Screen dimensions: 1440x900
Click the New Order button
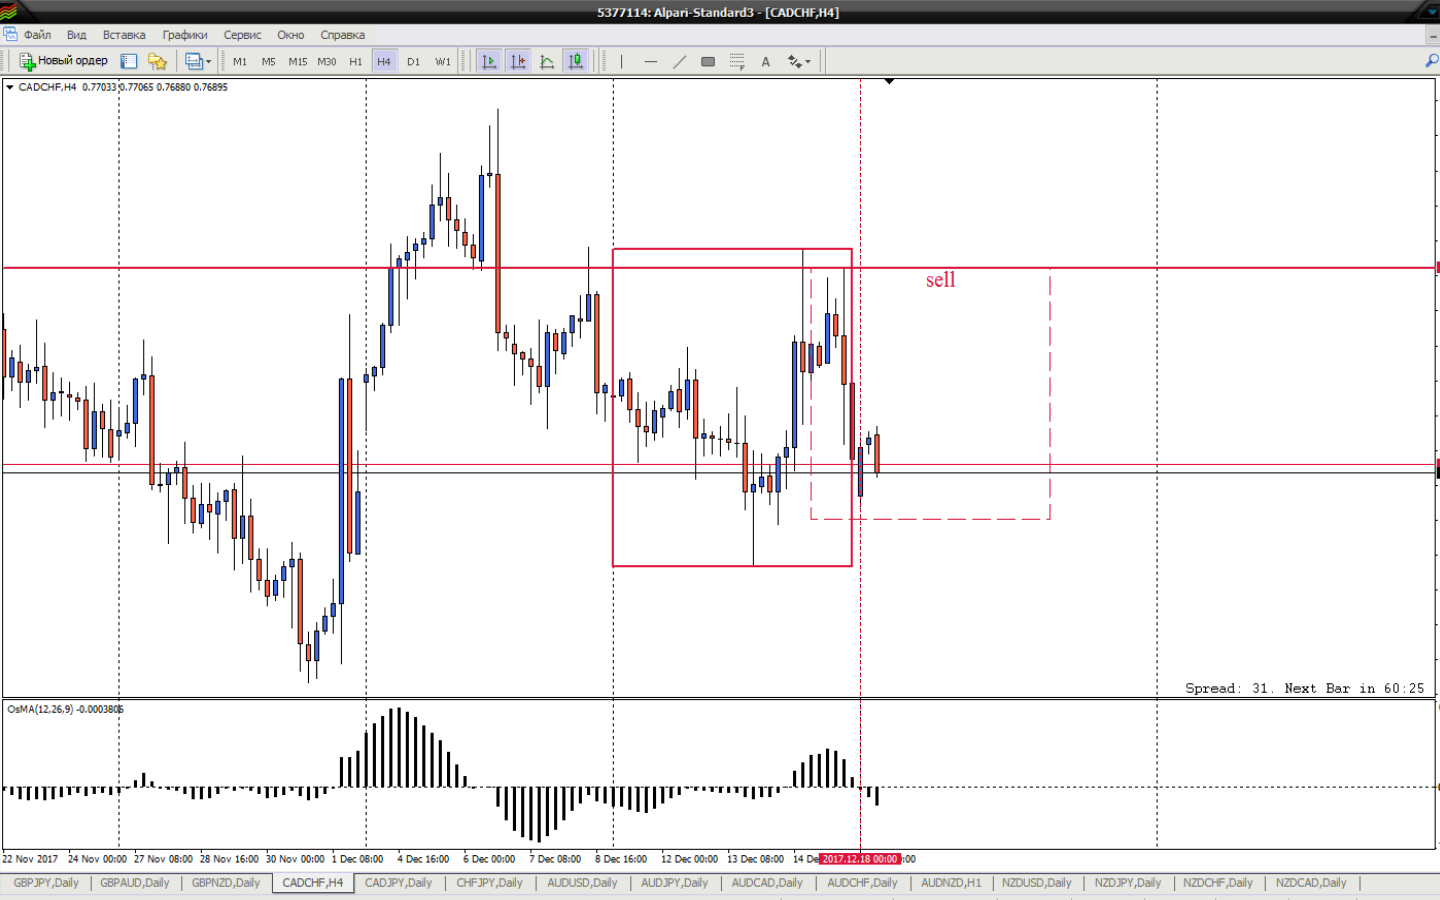(63, 61)
